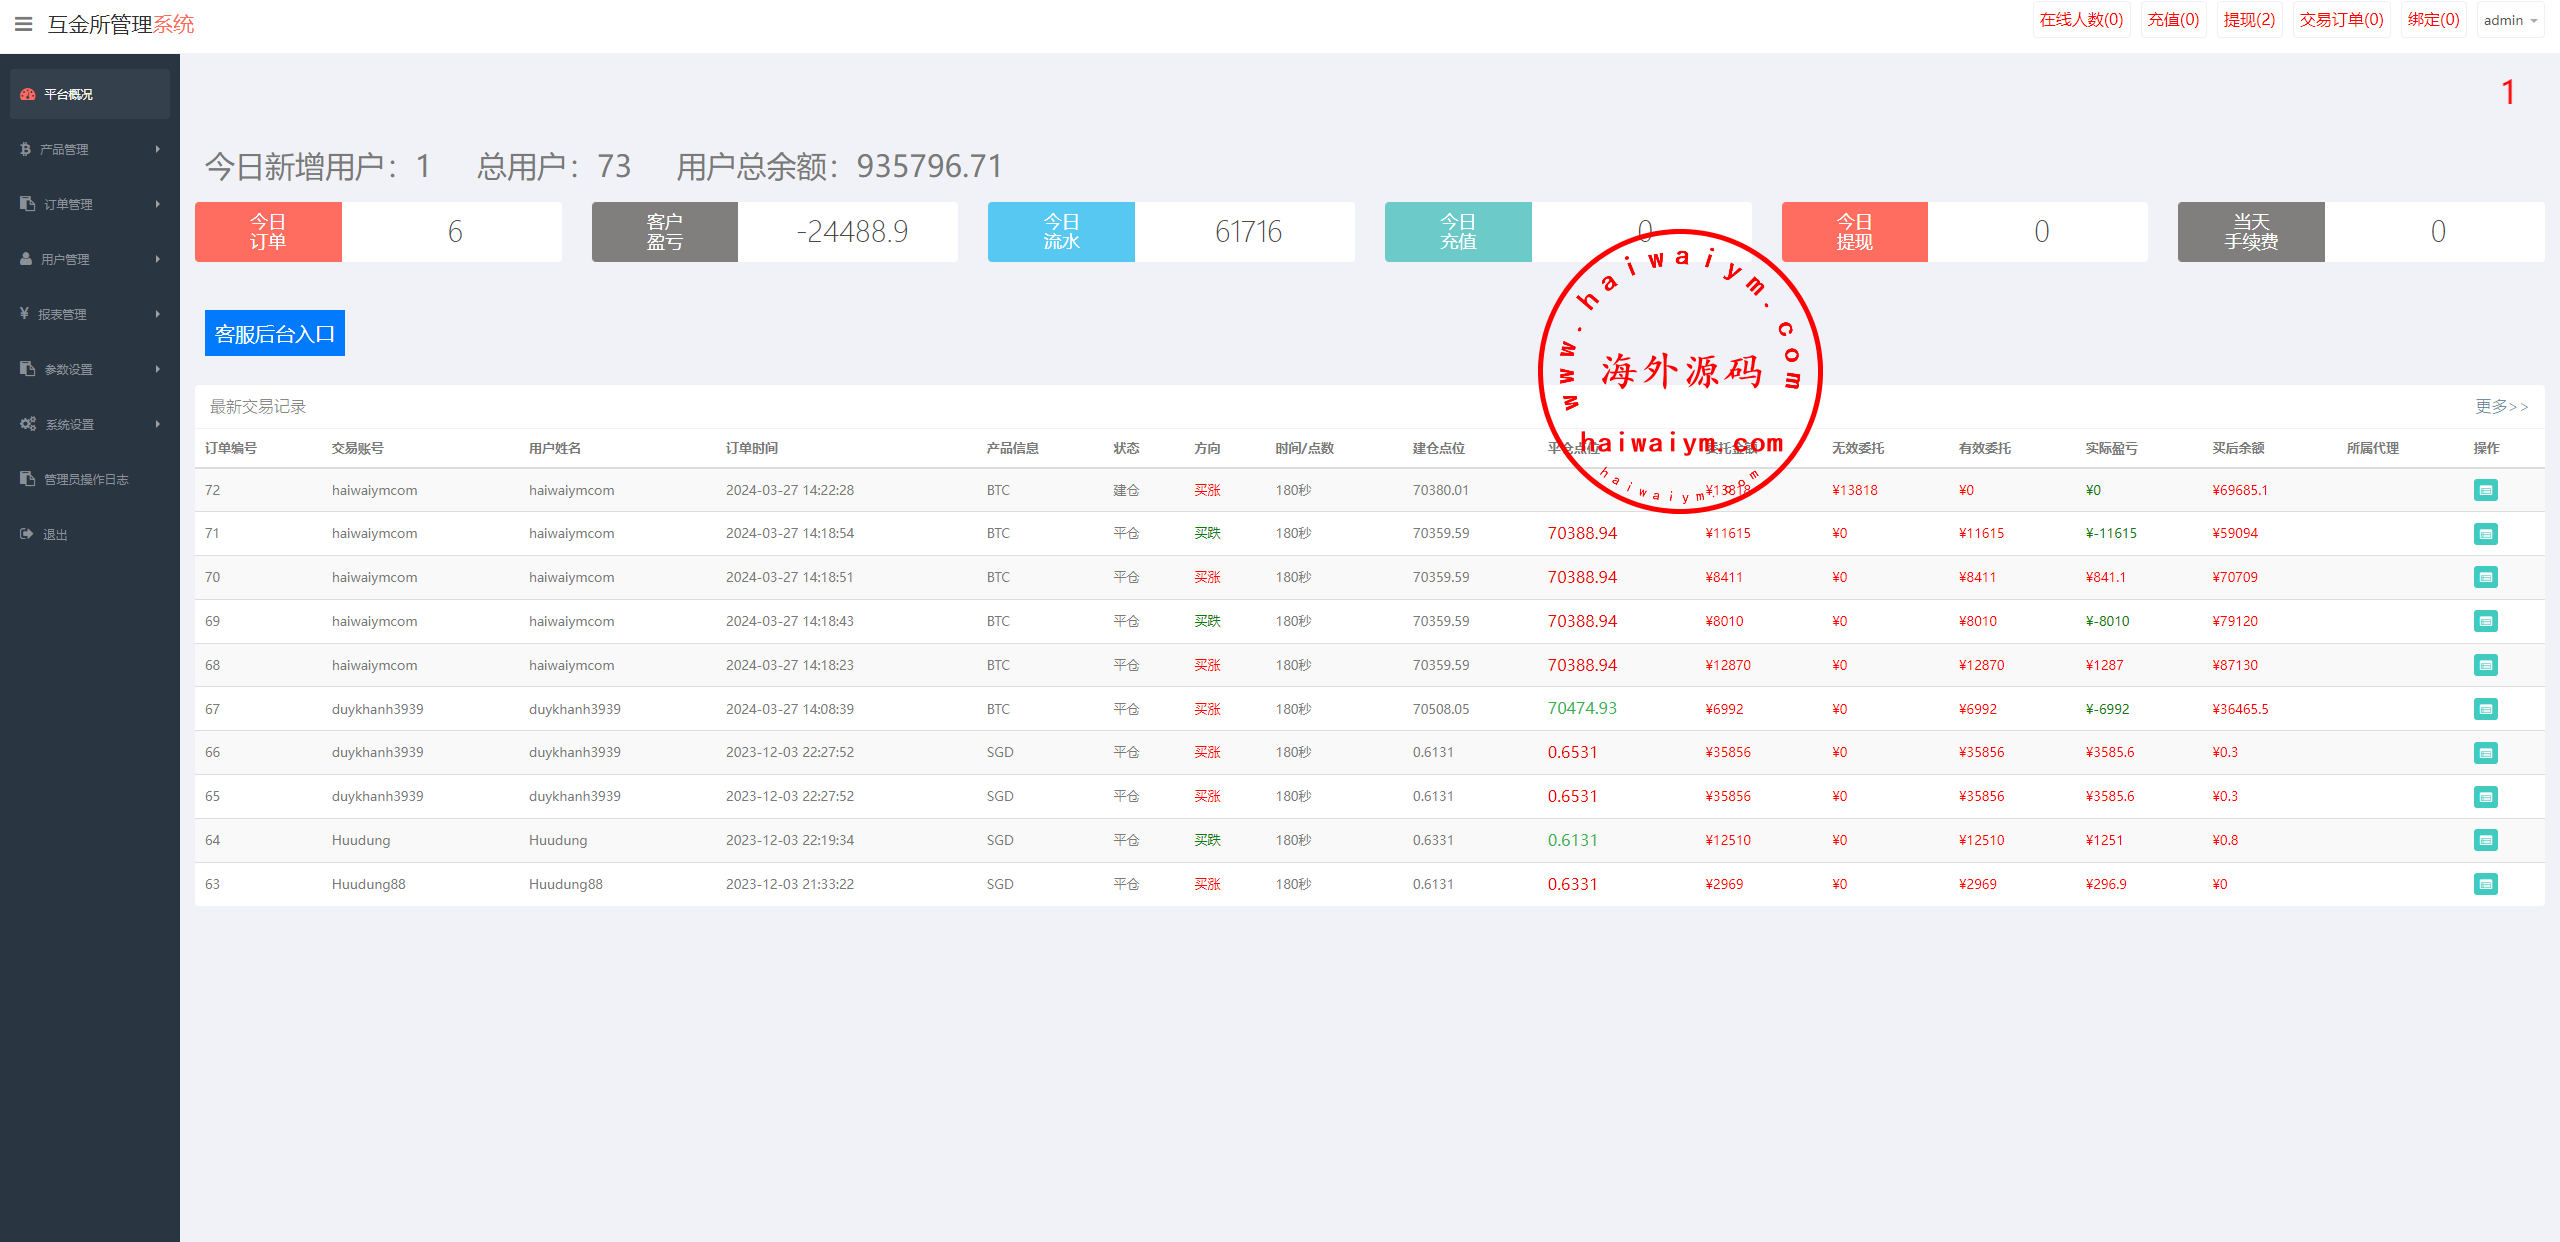
Task: Expand the 订单管理 submenu arrow
Action: click(x=157, y=204)
